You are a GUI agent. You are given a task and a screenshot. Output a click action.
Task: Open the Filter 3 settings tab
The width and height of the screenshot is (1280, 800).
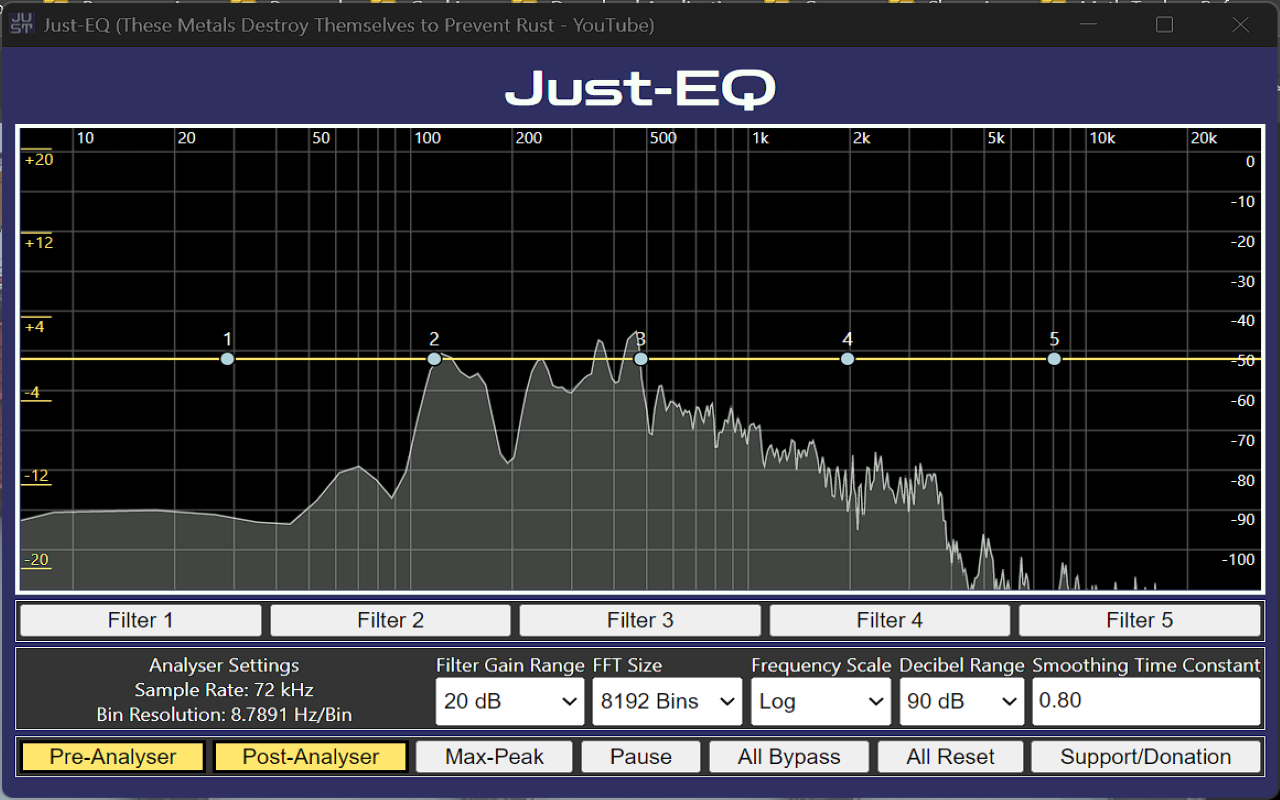click(640, 621)
